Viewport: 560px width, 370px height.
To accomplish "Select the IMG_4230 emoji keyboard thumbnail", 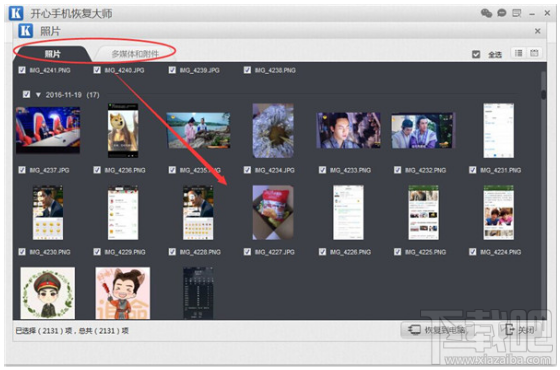I will 48,213.
